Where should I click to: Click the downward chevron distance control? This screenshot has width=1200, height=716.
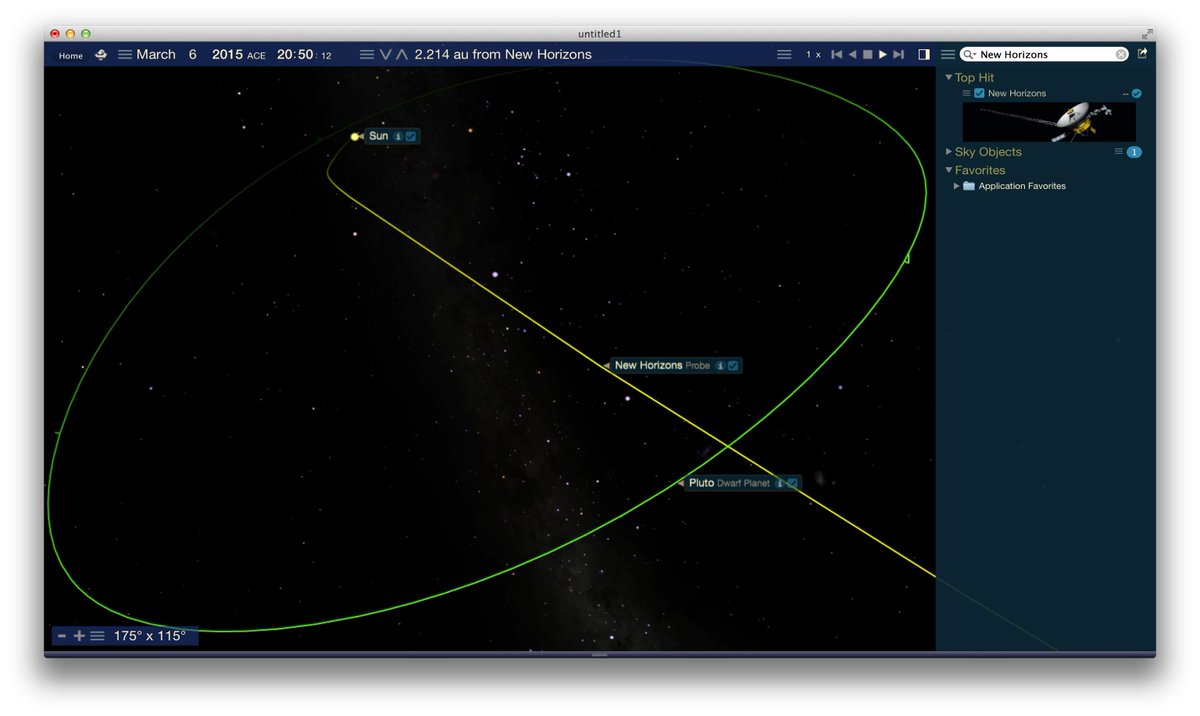pos(385,55)
